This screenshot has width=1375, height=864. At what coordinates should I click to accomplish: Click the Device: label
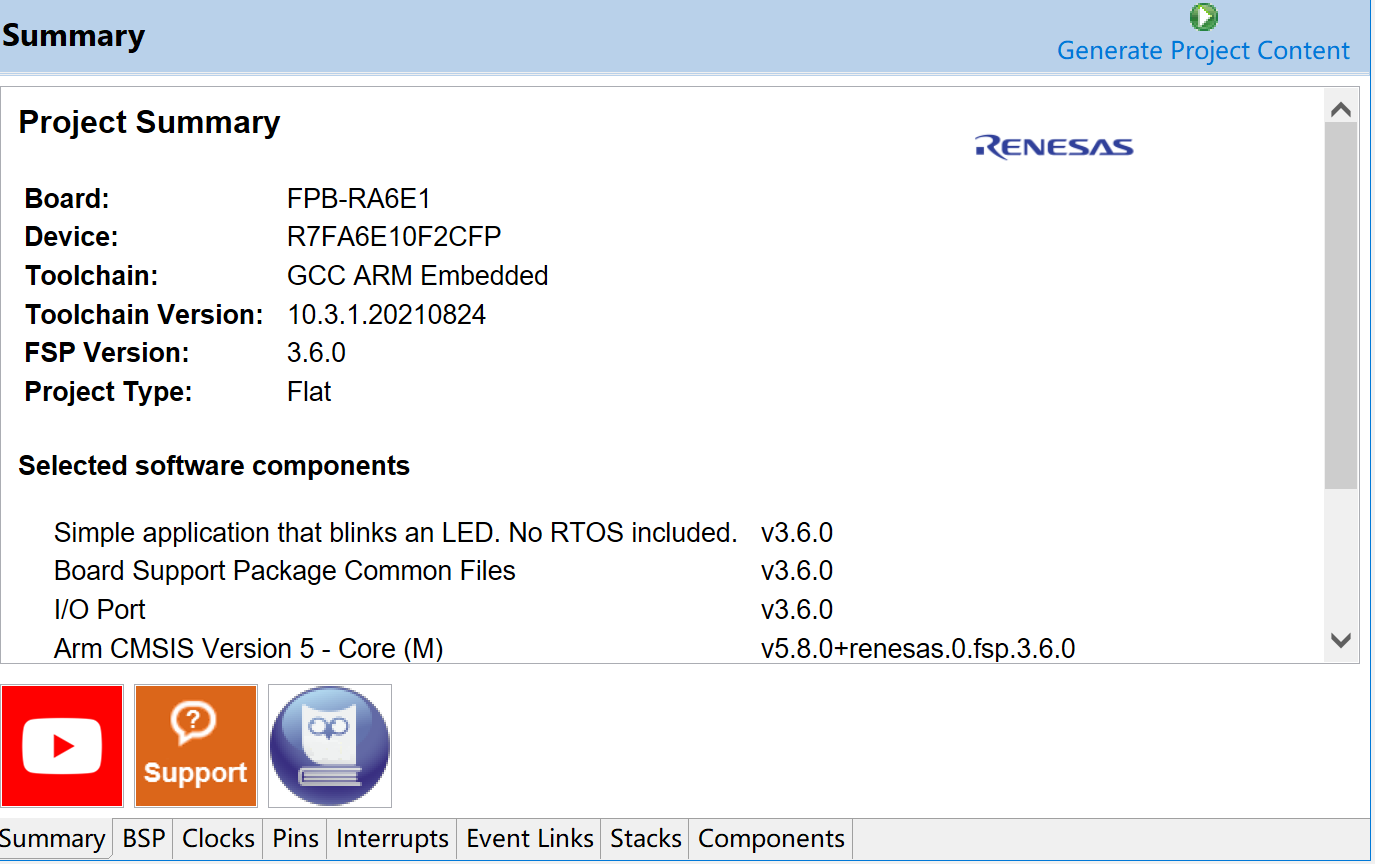(x=71, y=237)
